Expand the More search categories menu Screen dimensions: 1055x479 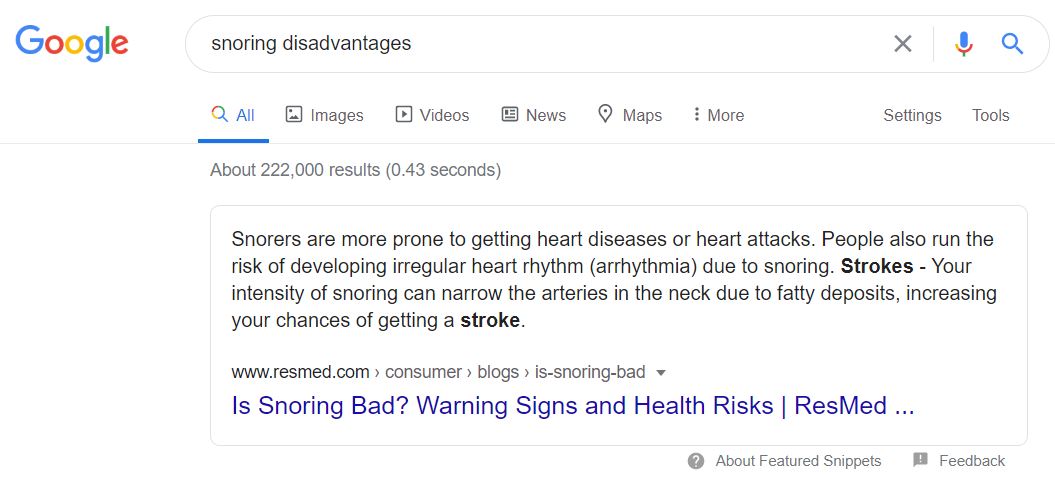coord(718,115)
